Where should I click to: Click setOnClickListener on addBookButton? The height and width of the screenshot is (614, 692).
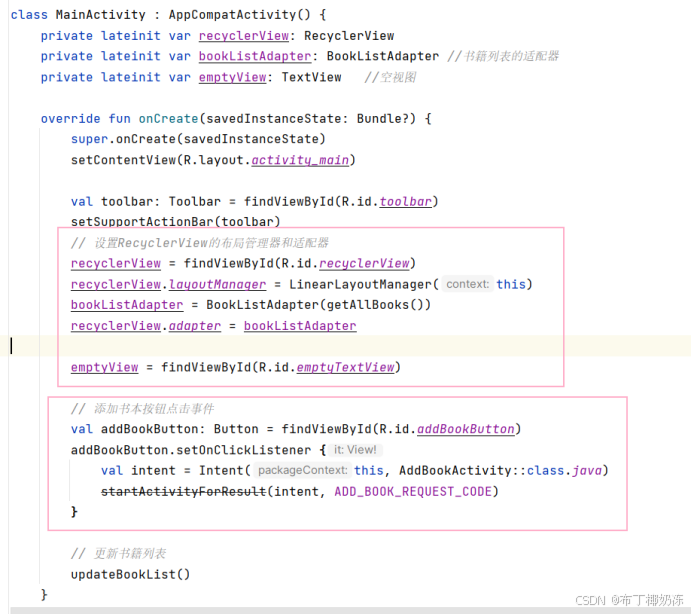244,450
